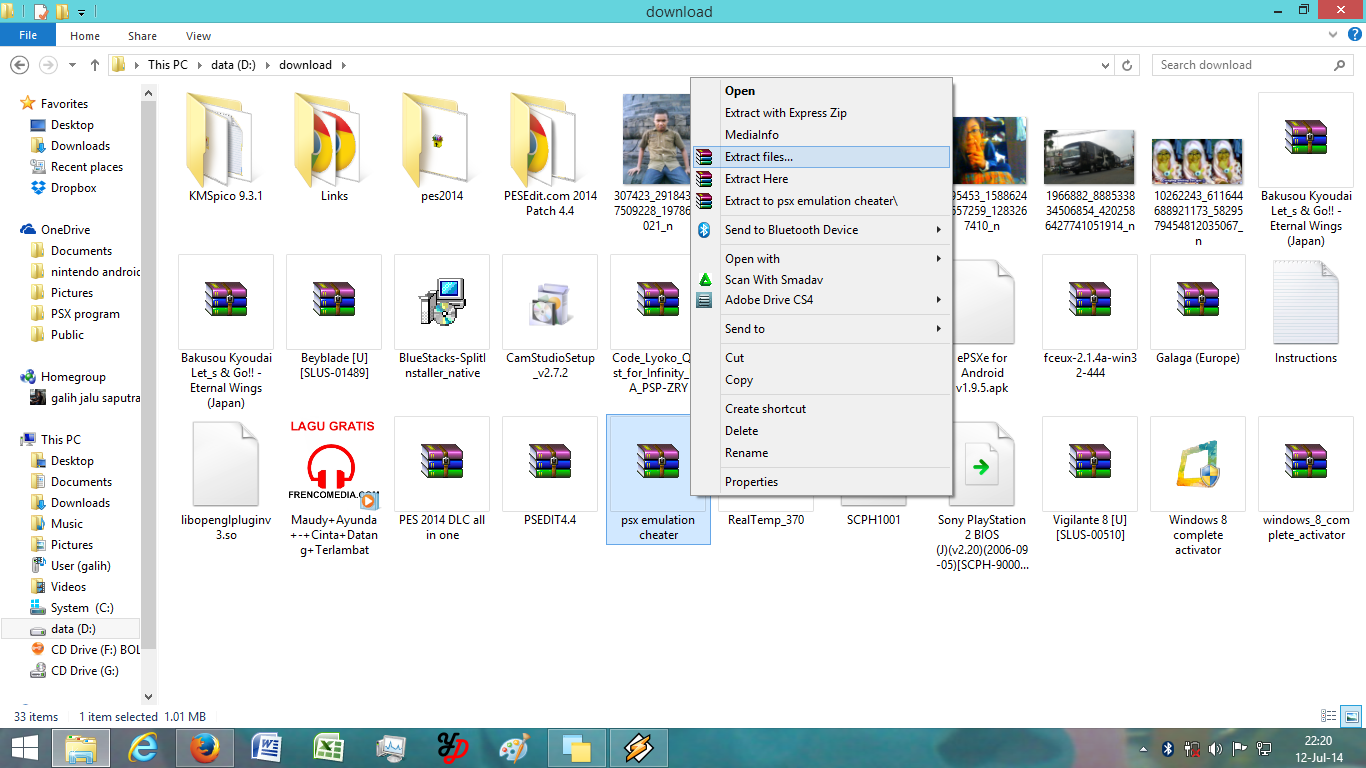Select the Maudy+Ayunda mp3 file
The width and height of the screenshot is (1366, 768).
[x=334, y=487]
